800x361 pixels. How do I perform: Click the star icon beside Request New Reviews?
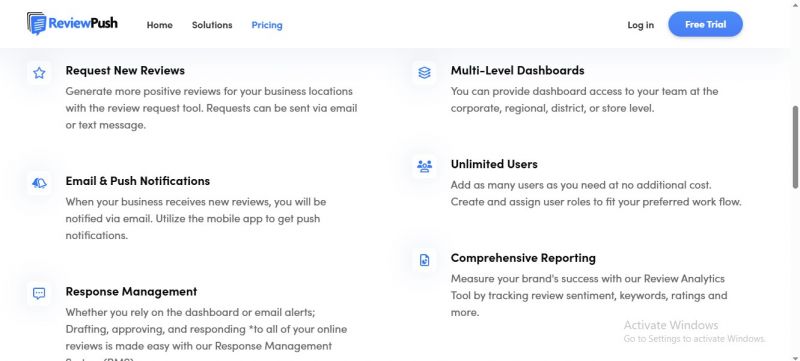(x=39, y=73)
